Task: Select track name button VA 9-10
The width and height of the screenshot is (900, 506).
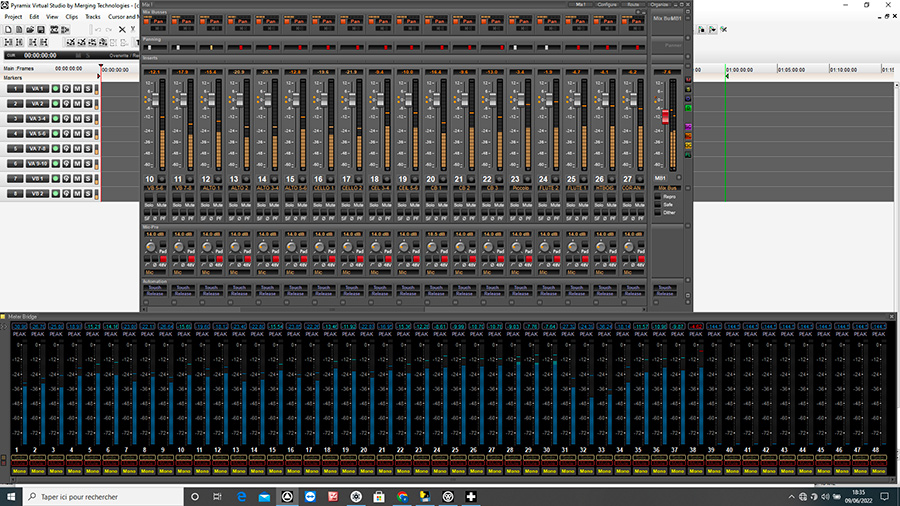Action: (x=37, y=164)
